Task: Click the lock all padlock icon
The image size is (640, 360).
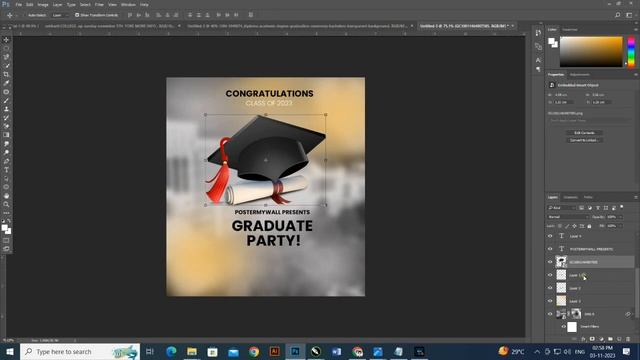Action: (589, 226)
